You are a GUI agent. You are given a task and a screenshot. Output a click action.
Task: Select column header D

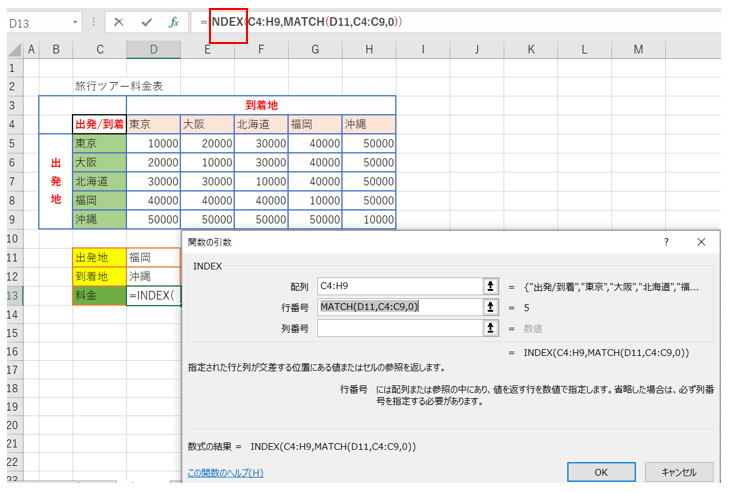coord(153,49)
